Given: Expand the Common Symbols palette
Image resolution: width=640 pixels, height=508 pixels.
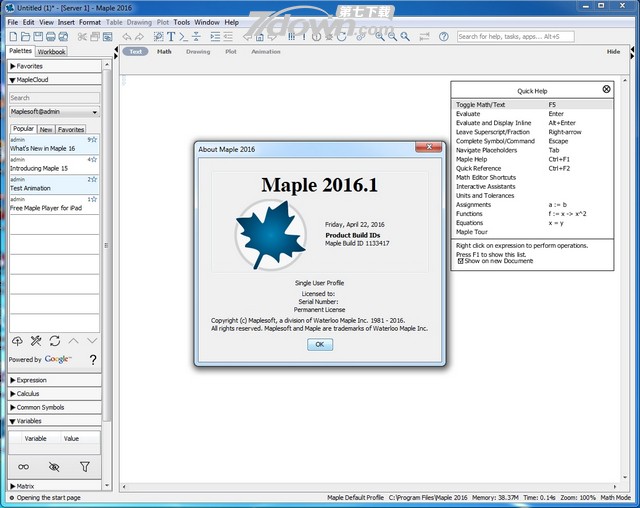Looking at the screenshot, I should point(40,407).
